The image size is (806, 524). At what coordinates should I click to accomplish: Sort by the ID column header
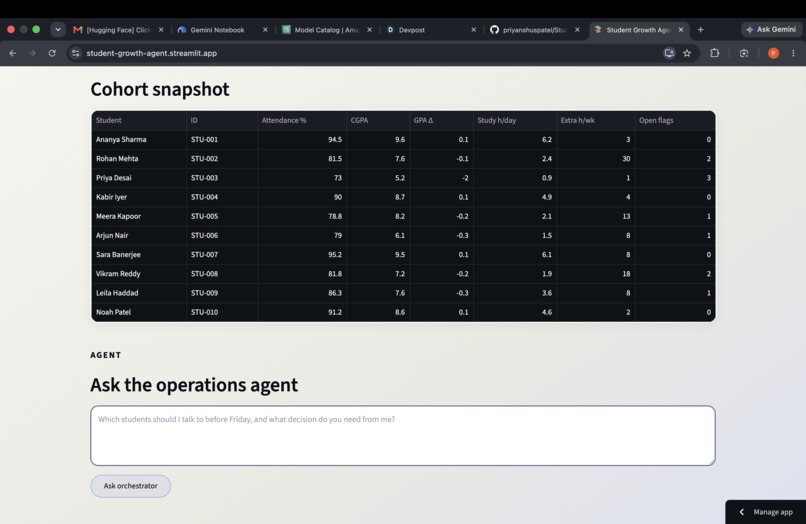point(222,120)
